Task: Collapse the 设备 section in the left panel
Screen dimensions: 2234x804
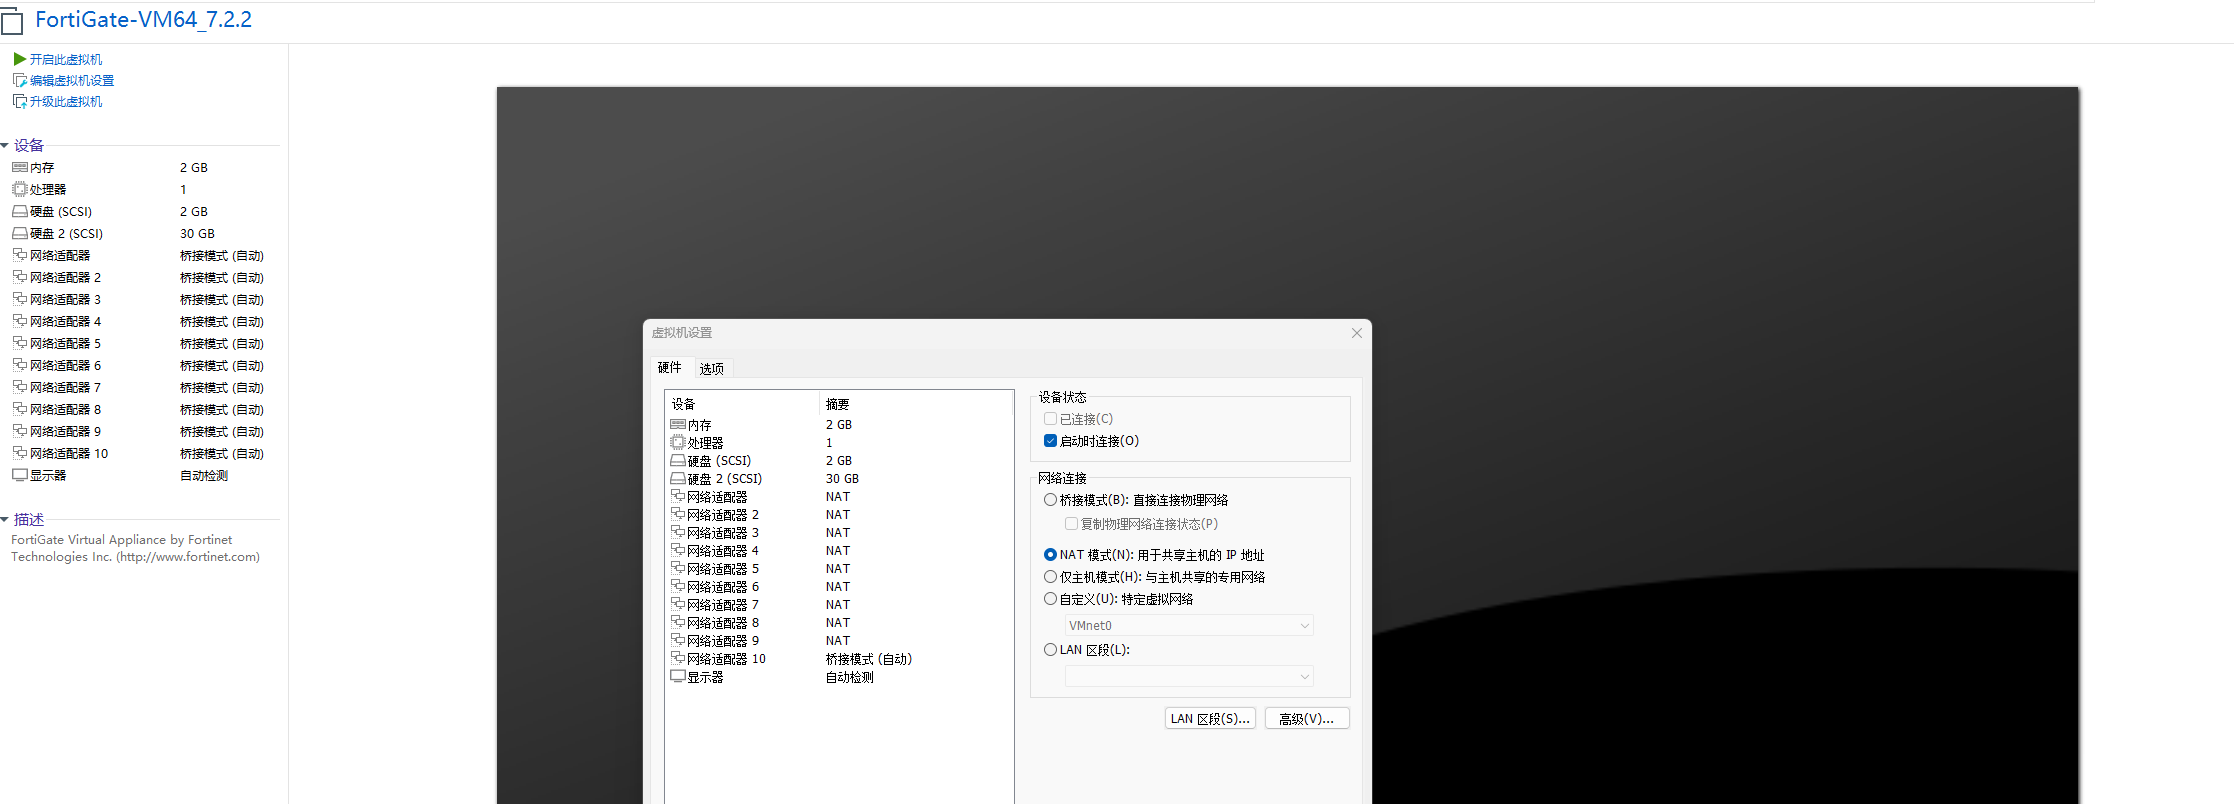Action: click(x=5, y=146)
